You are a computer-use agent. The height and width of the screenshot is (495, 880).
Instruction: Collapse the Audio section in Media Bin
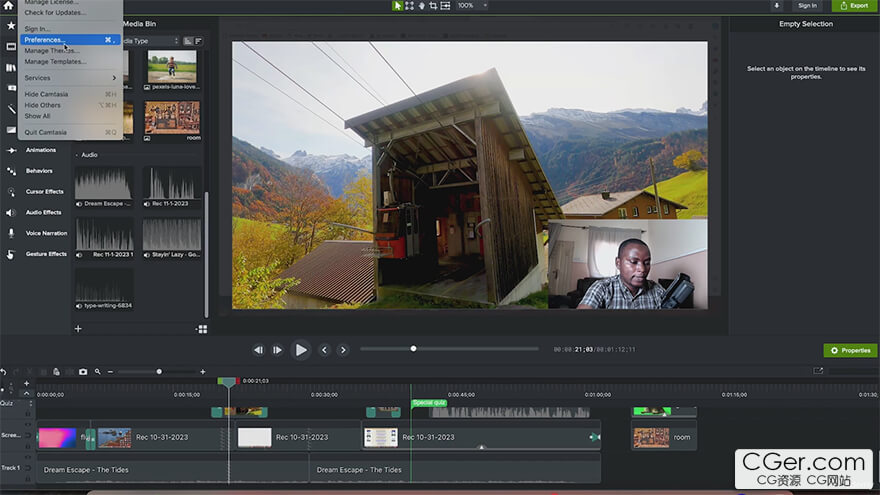[x=77, y=155]
